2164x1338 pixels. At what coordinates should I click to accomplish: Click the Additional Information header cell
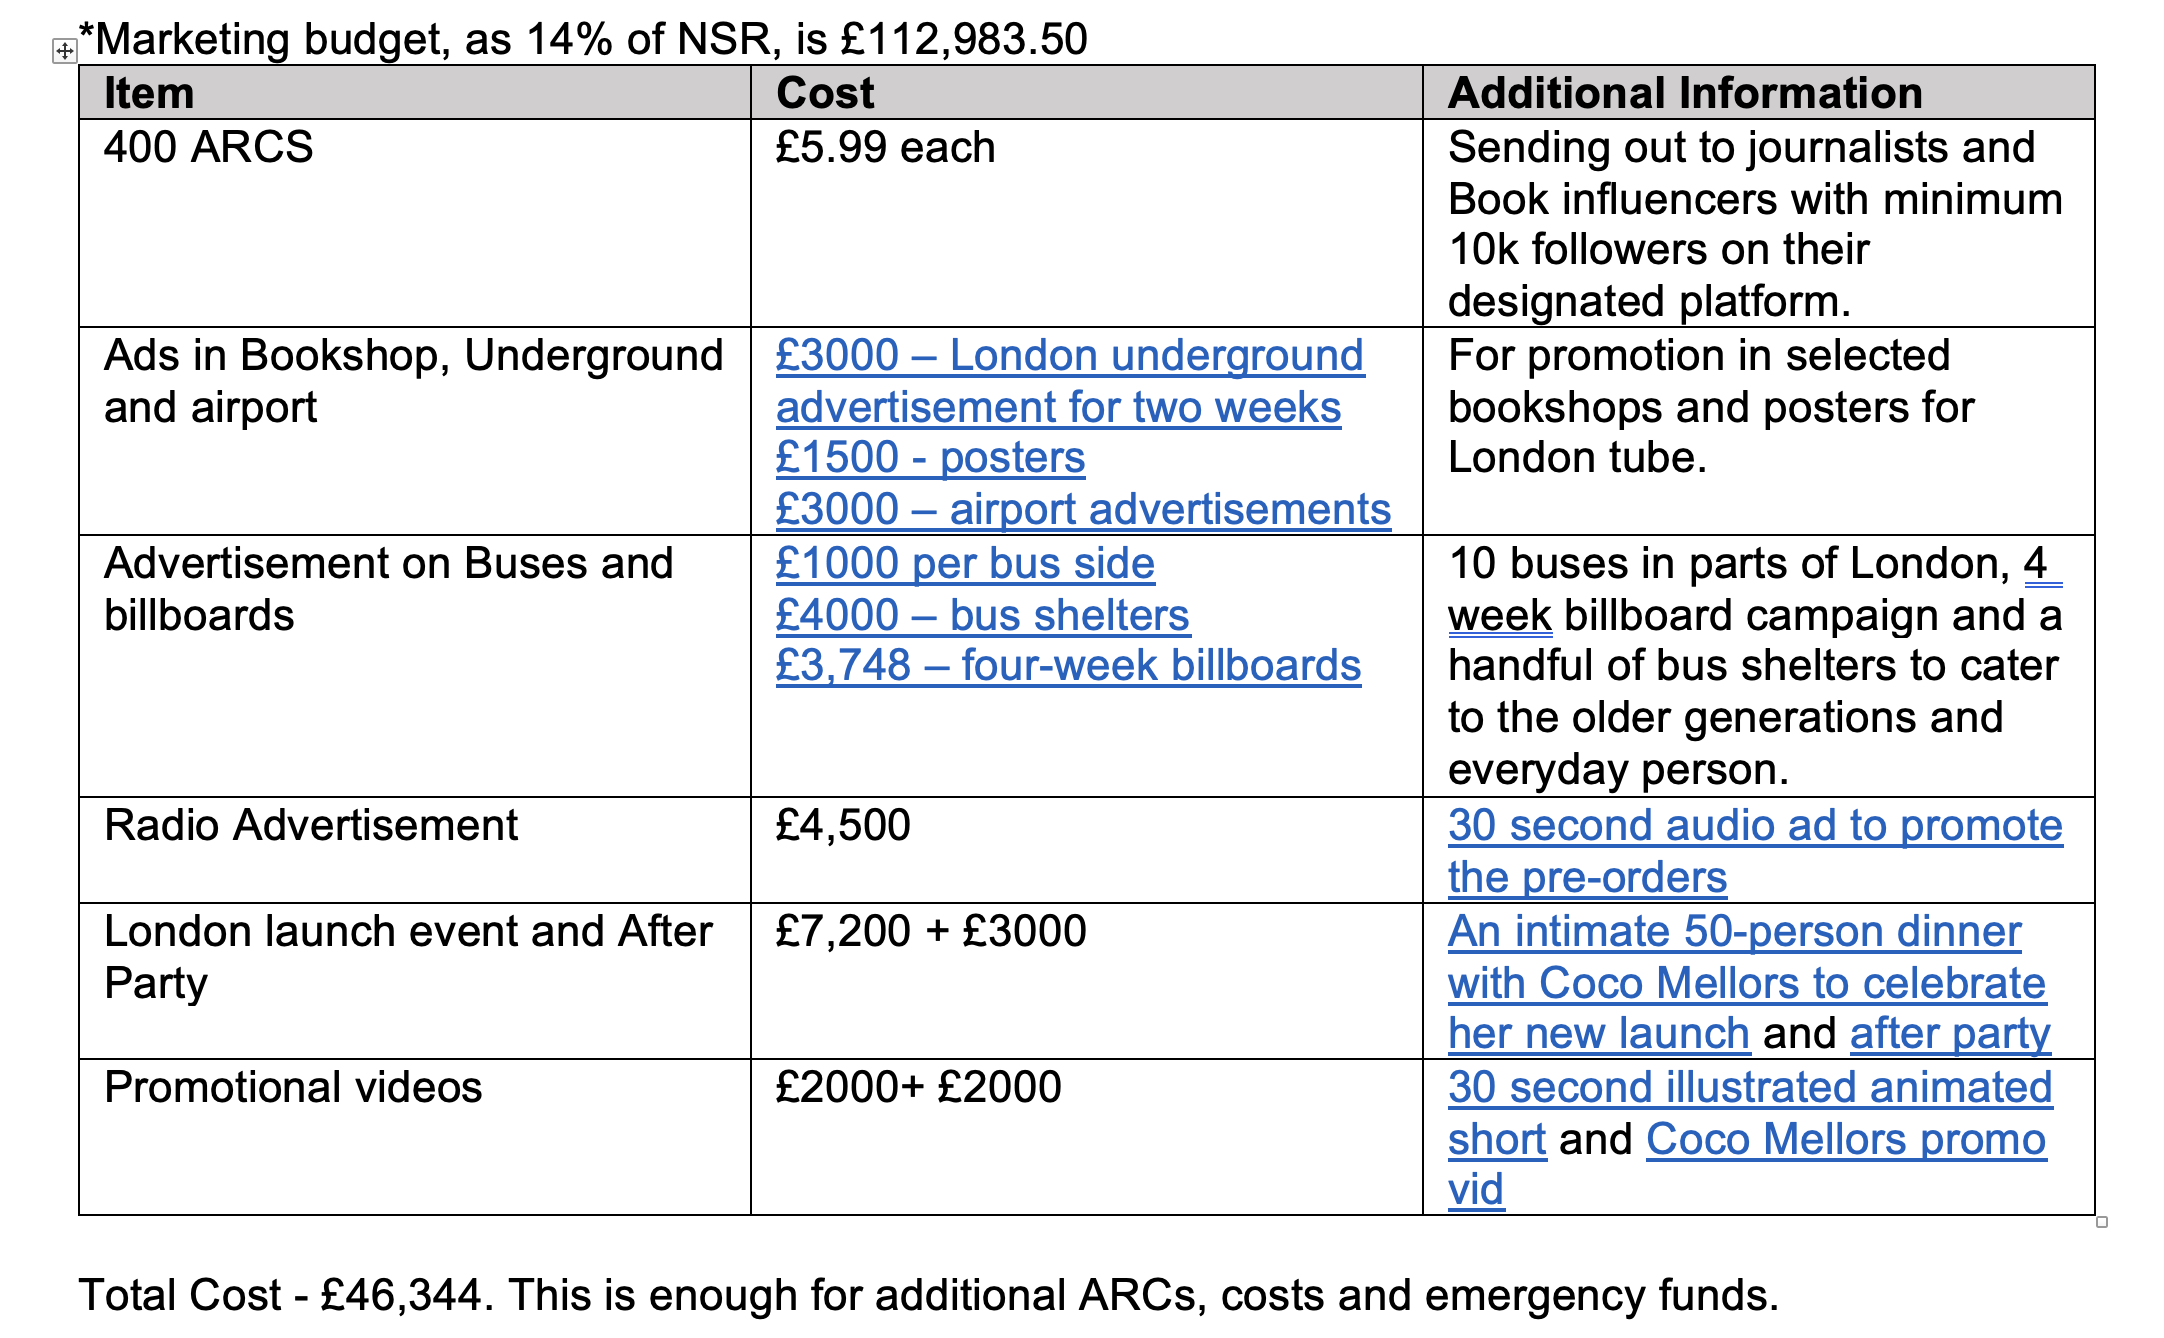click(x=1759, y=93)
